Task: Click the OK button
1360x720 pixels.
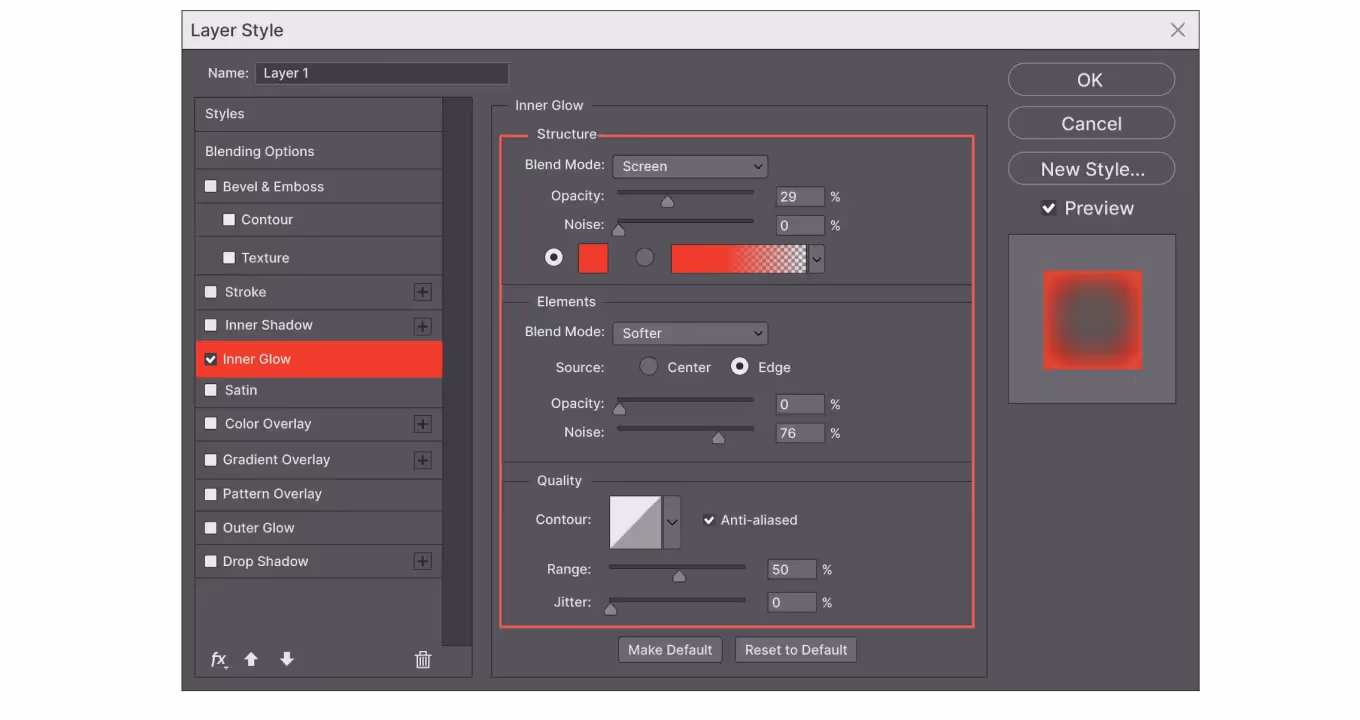Action: pyautogui.click(x=1091, y=80)
